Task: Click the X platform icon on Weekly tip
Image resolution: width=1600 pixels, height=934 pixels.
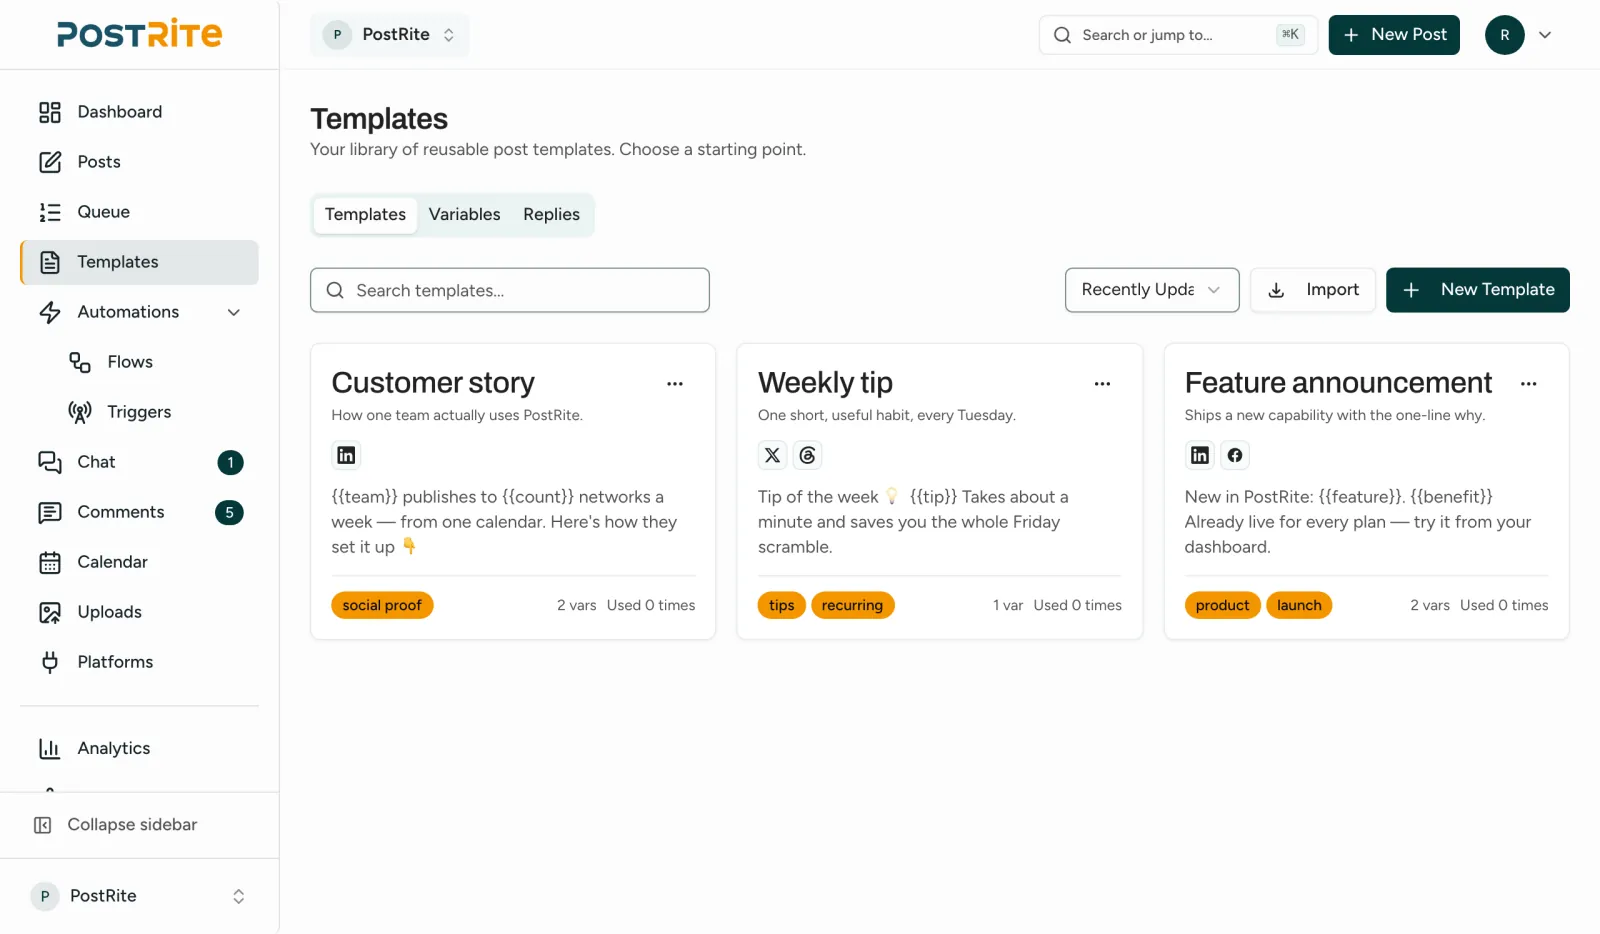Action: pos(772,455)
